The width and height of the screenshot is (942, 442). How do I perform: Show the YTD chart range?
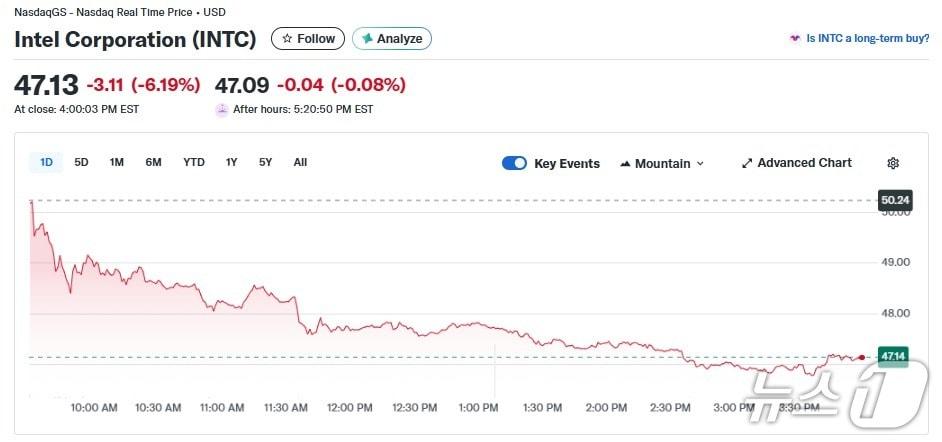pyautogui.click(x=194, y=162)
